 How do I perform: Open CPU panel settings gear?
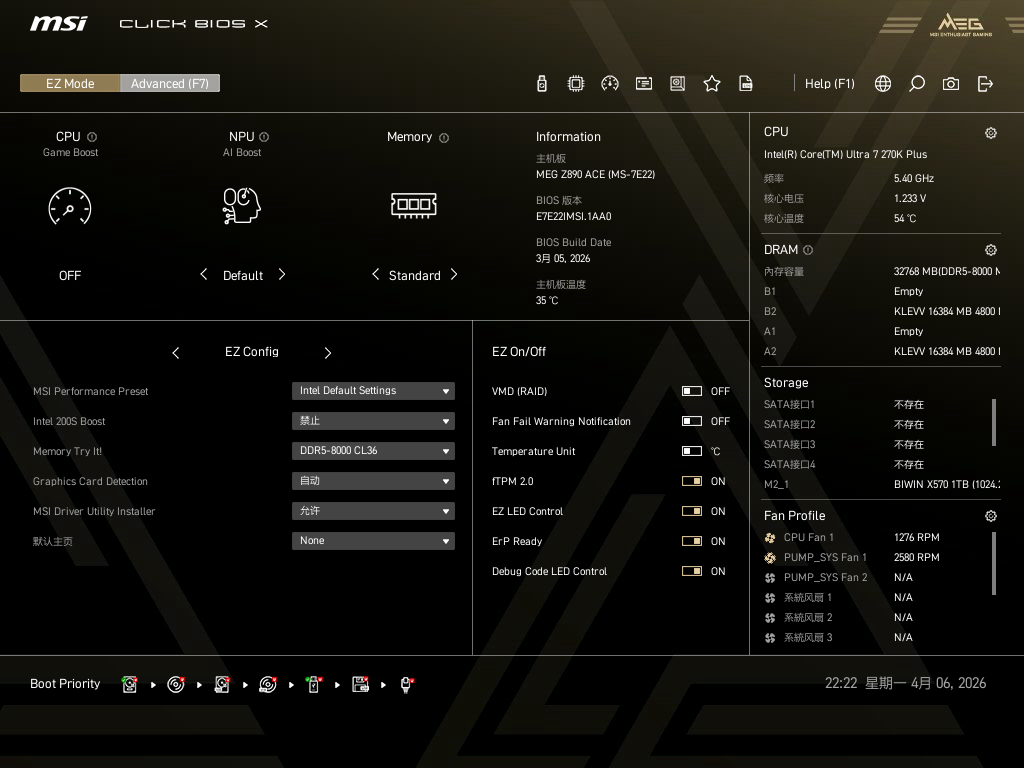coord(991,133)
